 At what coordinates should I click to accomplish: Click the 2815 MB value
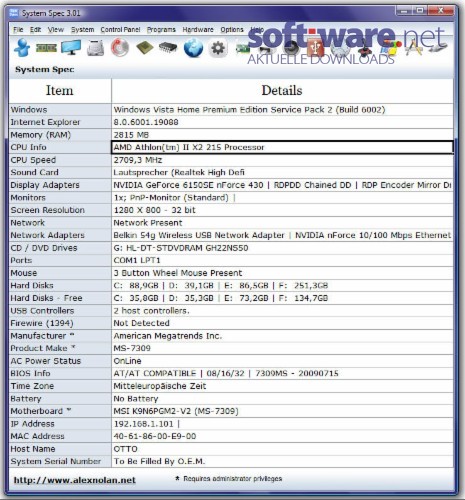coord(131,135)
